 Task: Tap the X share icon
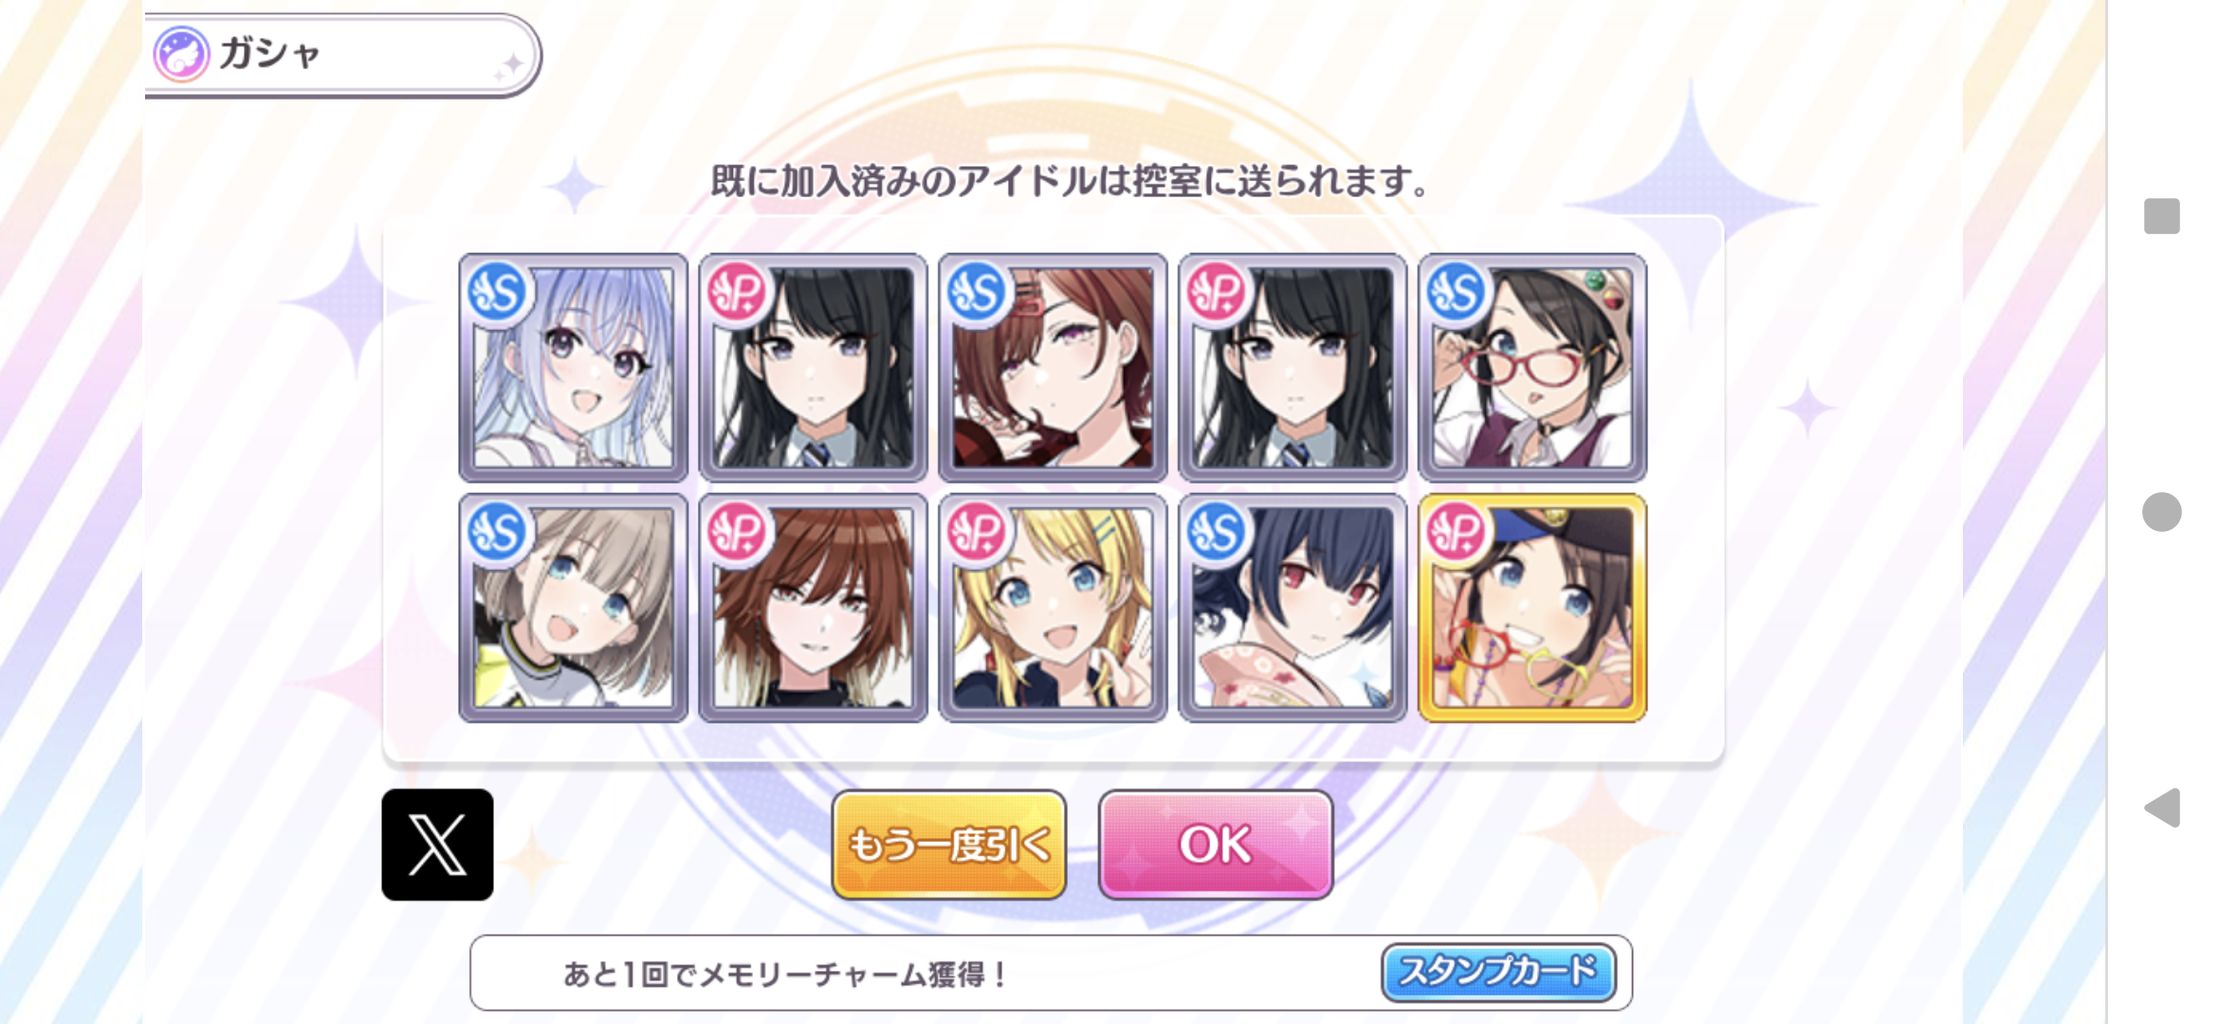coord(437,845)
